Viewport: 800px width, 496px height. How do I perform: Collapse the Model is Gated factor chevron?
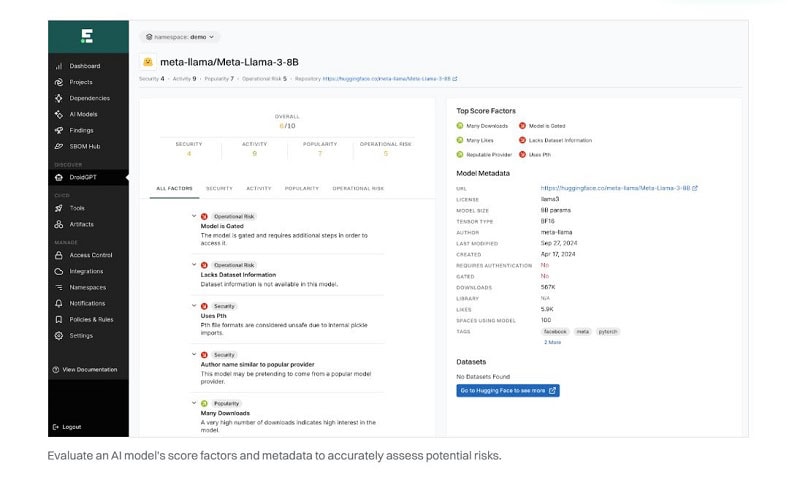pos(194,216)
